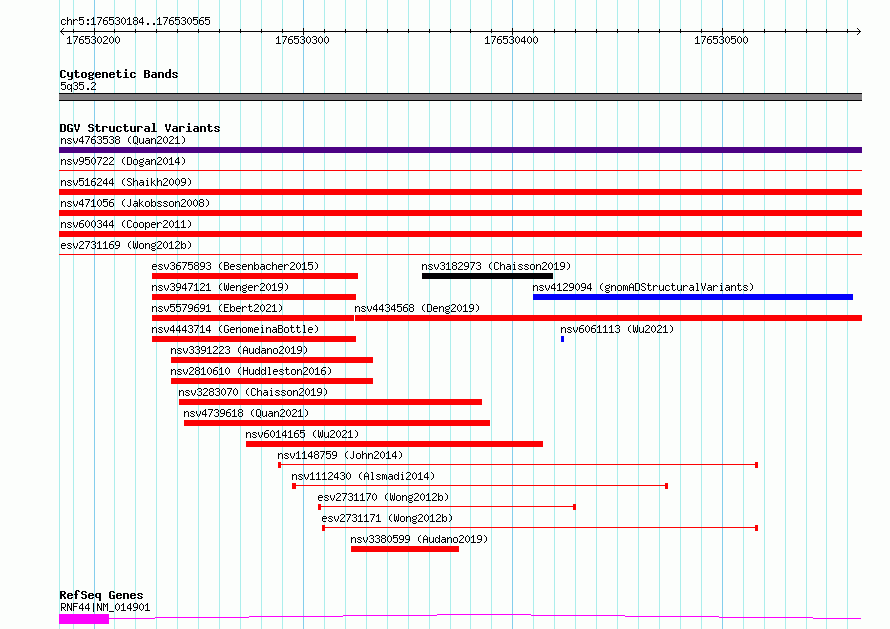Open nsv6061113 (Wu2021) variant label
The width and height of the screenshot is (890, 629).
(x=617, y=329)
